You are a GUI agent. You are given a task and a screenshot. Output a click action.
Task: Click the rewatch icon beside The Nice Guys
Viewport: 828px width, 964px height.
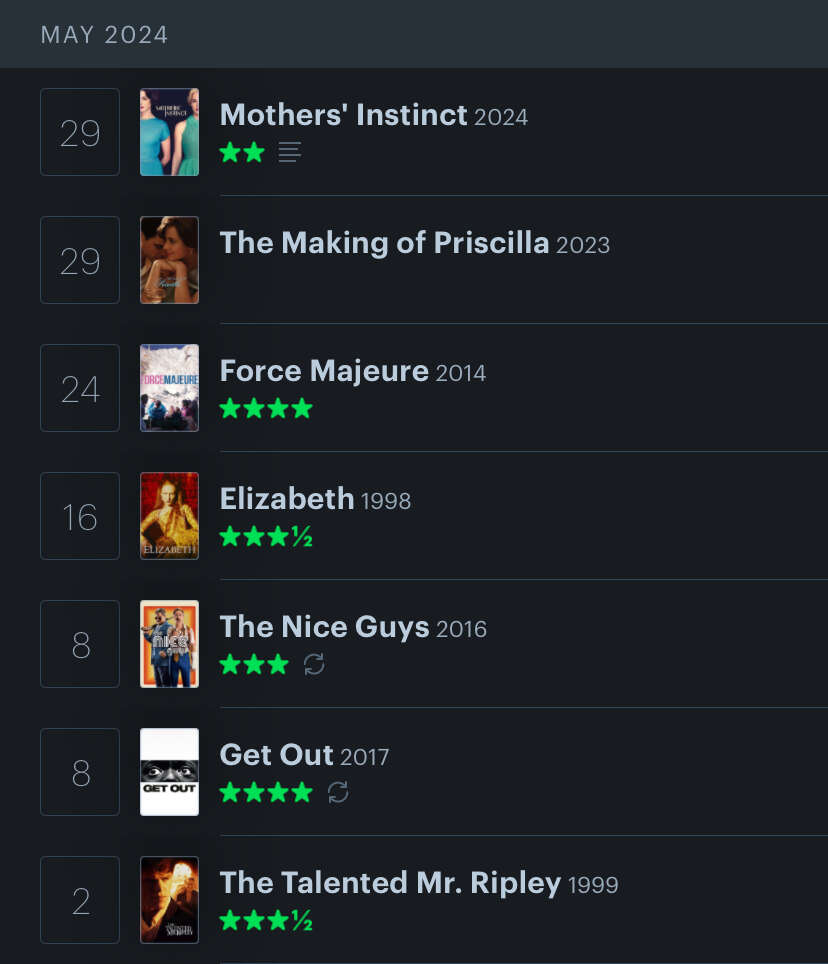314,664
